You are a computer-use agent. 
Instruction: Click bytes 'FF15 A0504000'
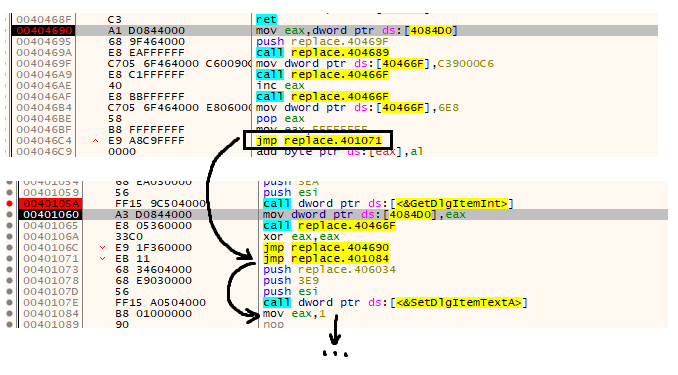pos(160,303)
